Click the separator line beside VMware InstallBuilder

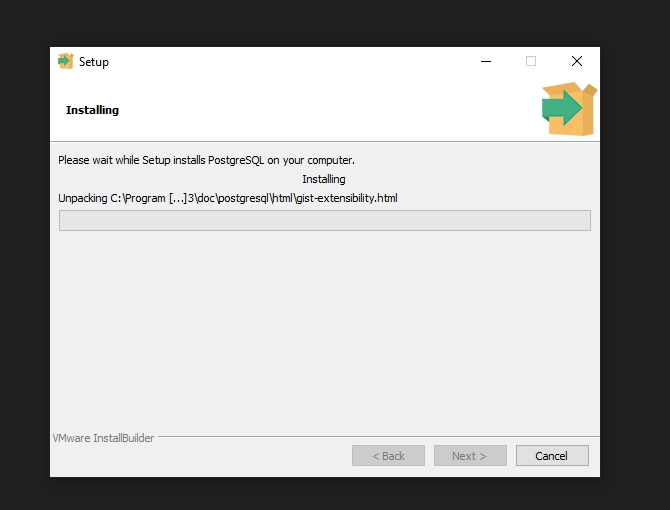[x=378, y=437]
